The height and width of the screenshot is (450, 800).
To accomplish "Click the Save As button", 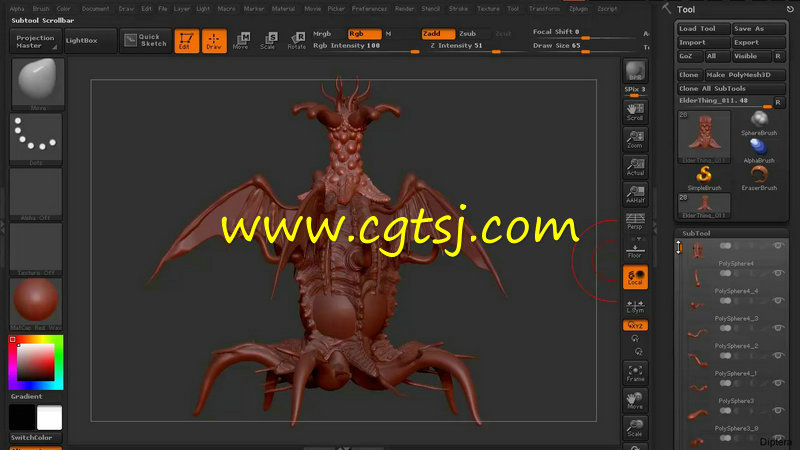I will [x=759, y=29].
